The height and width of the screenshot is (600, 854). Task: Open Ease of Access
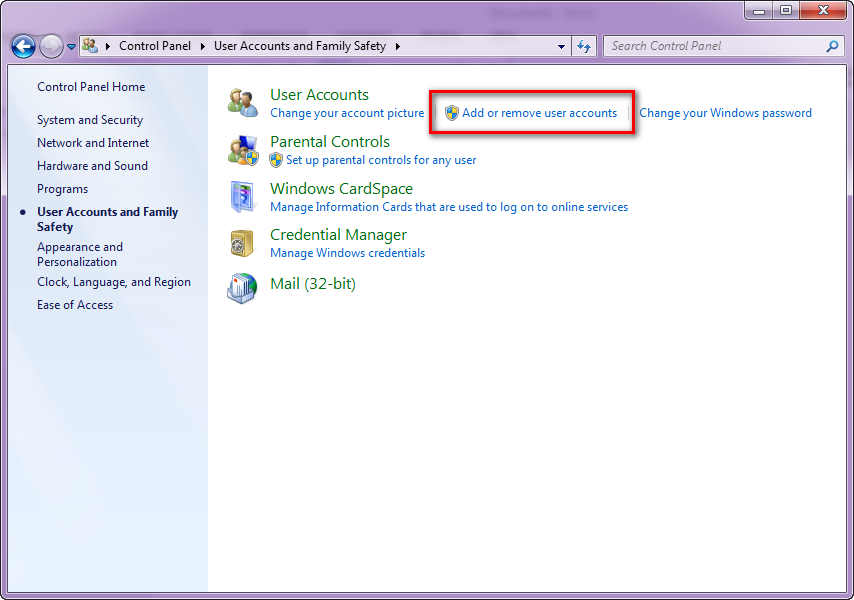(75, 305)
